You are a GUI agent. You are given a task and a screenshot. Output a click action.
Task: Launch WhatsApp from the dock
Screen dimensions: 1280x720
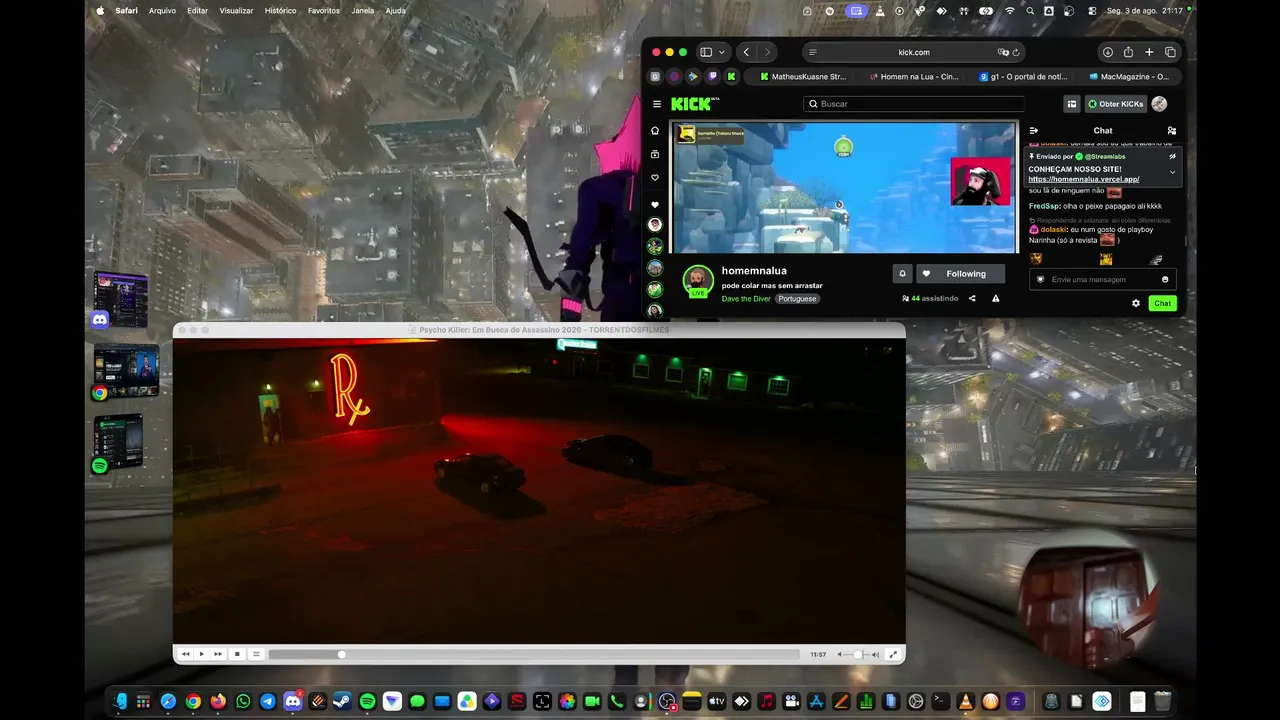coord(243,701)
